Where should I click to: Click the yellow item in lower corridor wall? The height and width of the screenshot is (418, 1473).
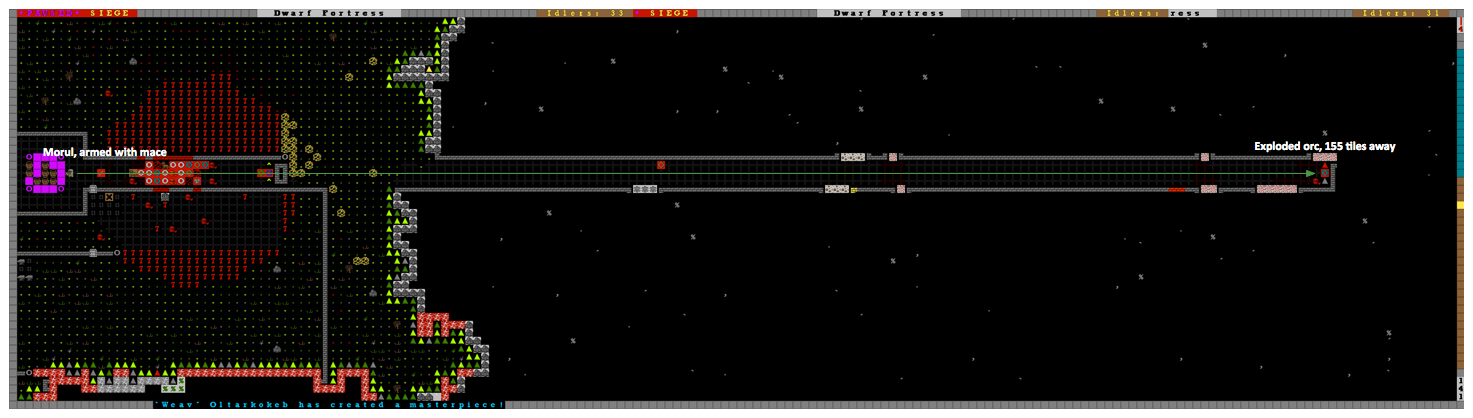click(854, 189)
